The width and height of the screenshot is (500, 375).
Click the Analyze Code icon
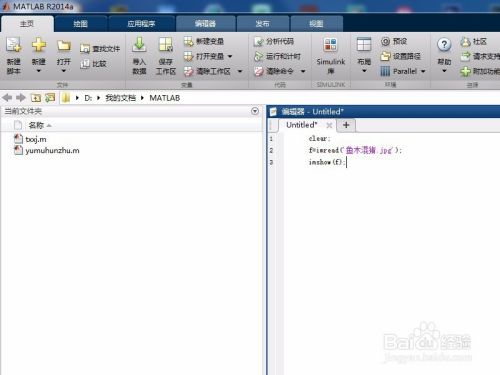point(258,42)
